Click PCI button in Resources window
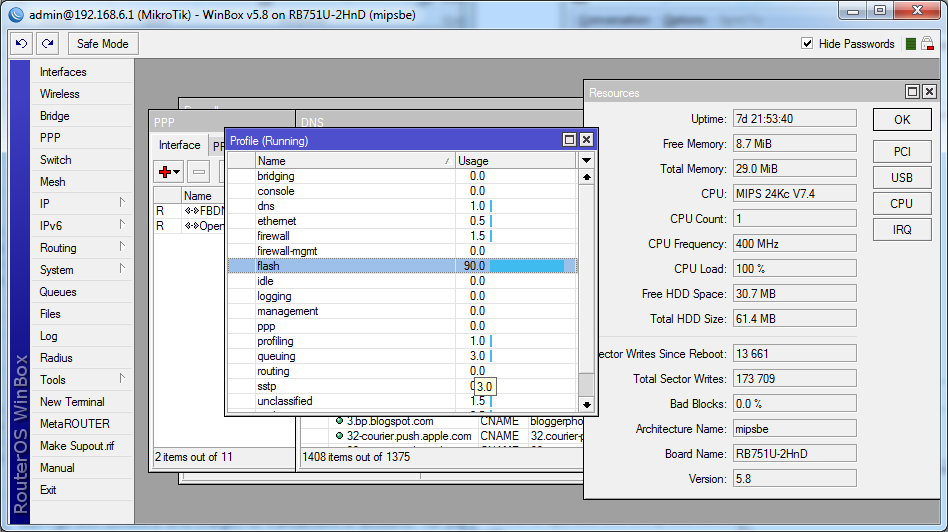 (902, 152)
